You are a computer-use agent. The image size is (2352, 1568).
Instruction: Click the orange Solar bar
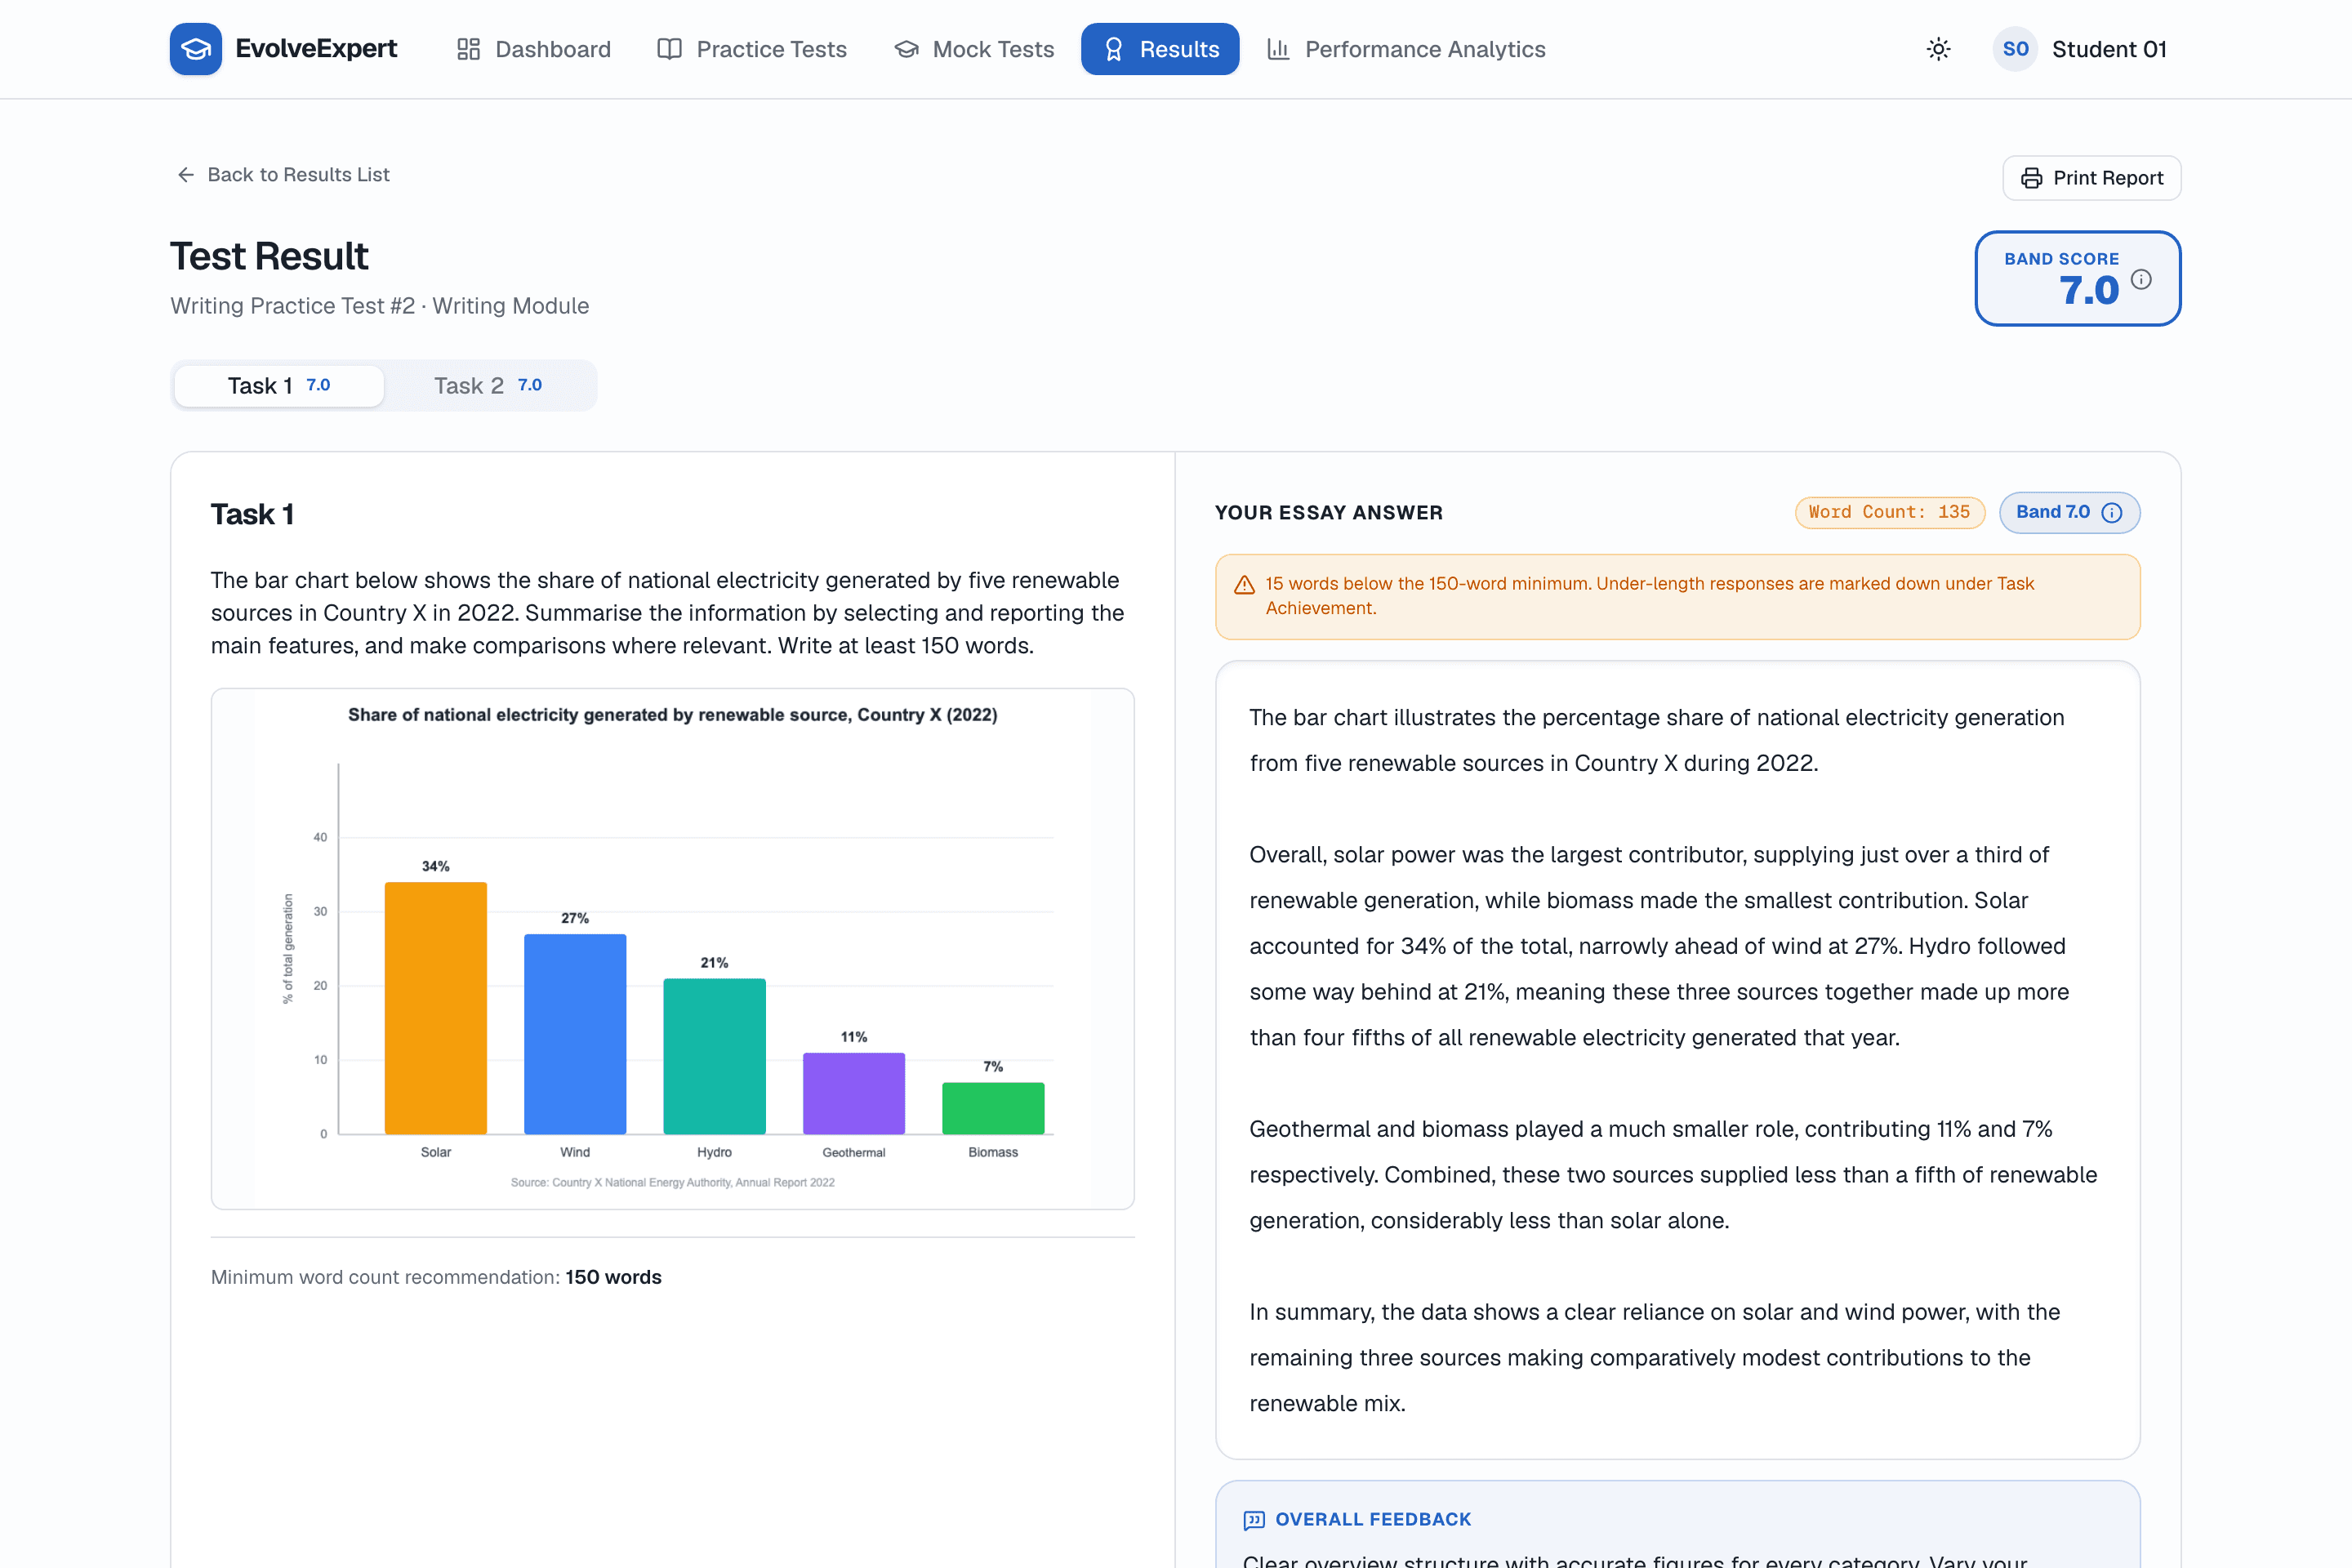(x=436, y=1008)
